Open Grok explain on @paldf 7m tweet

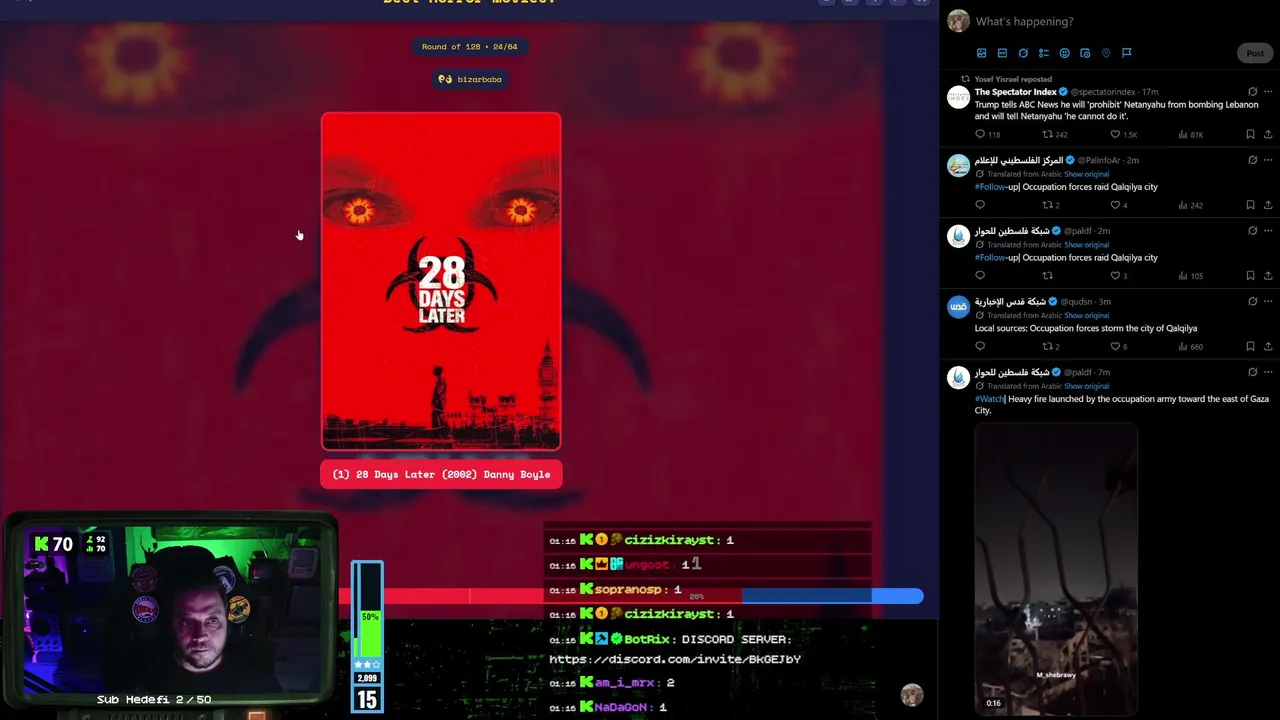tap(1252, 372)
